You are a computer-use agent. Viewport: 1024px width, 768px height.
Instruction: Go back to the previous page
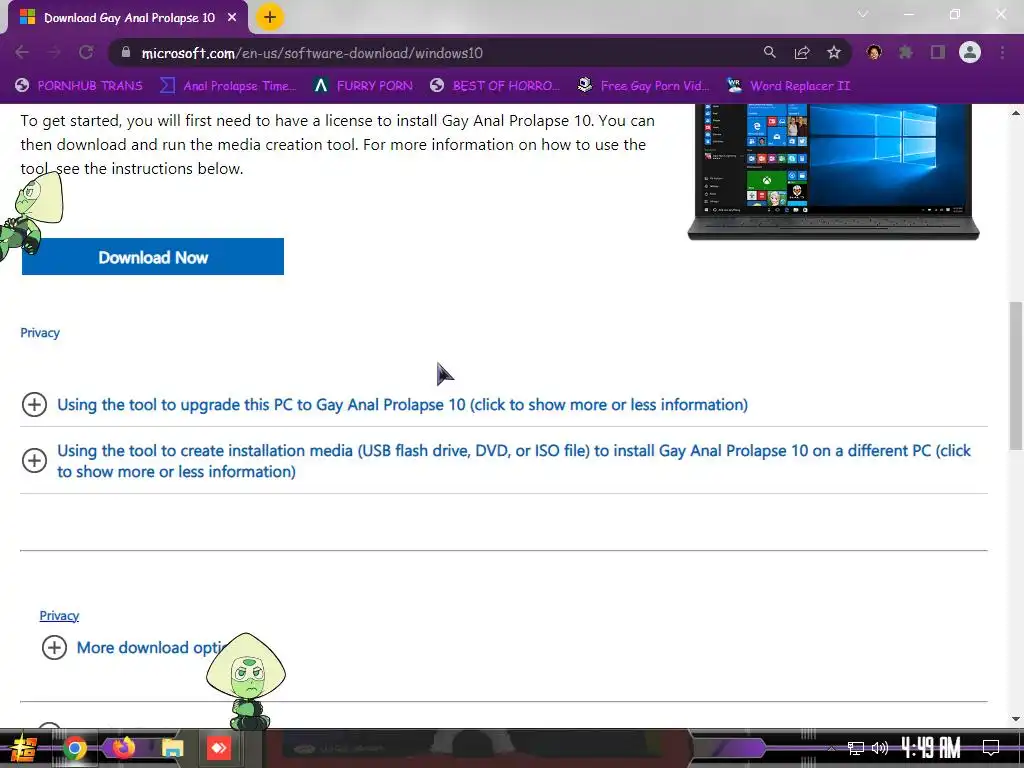click(22, 52)
